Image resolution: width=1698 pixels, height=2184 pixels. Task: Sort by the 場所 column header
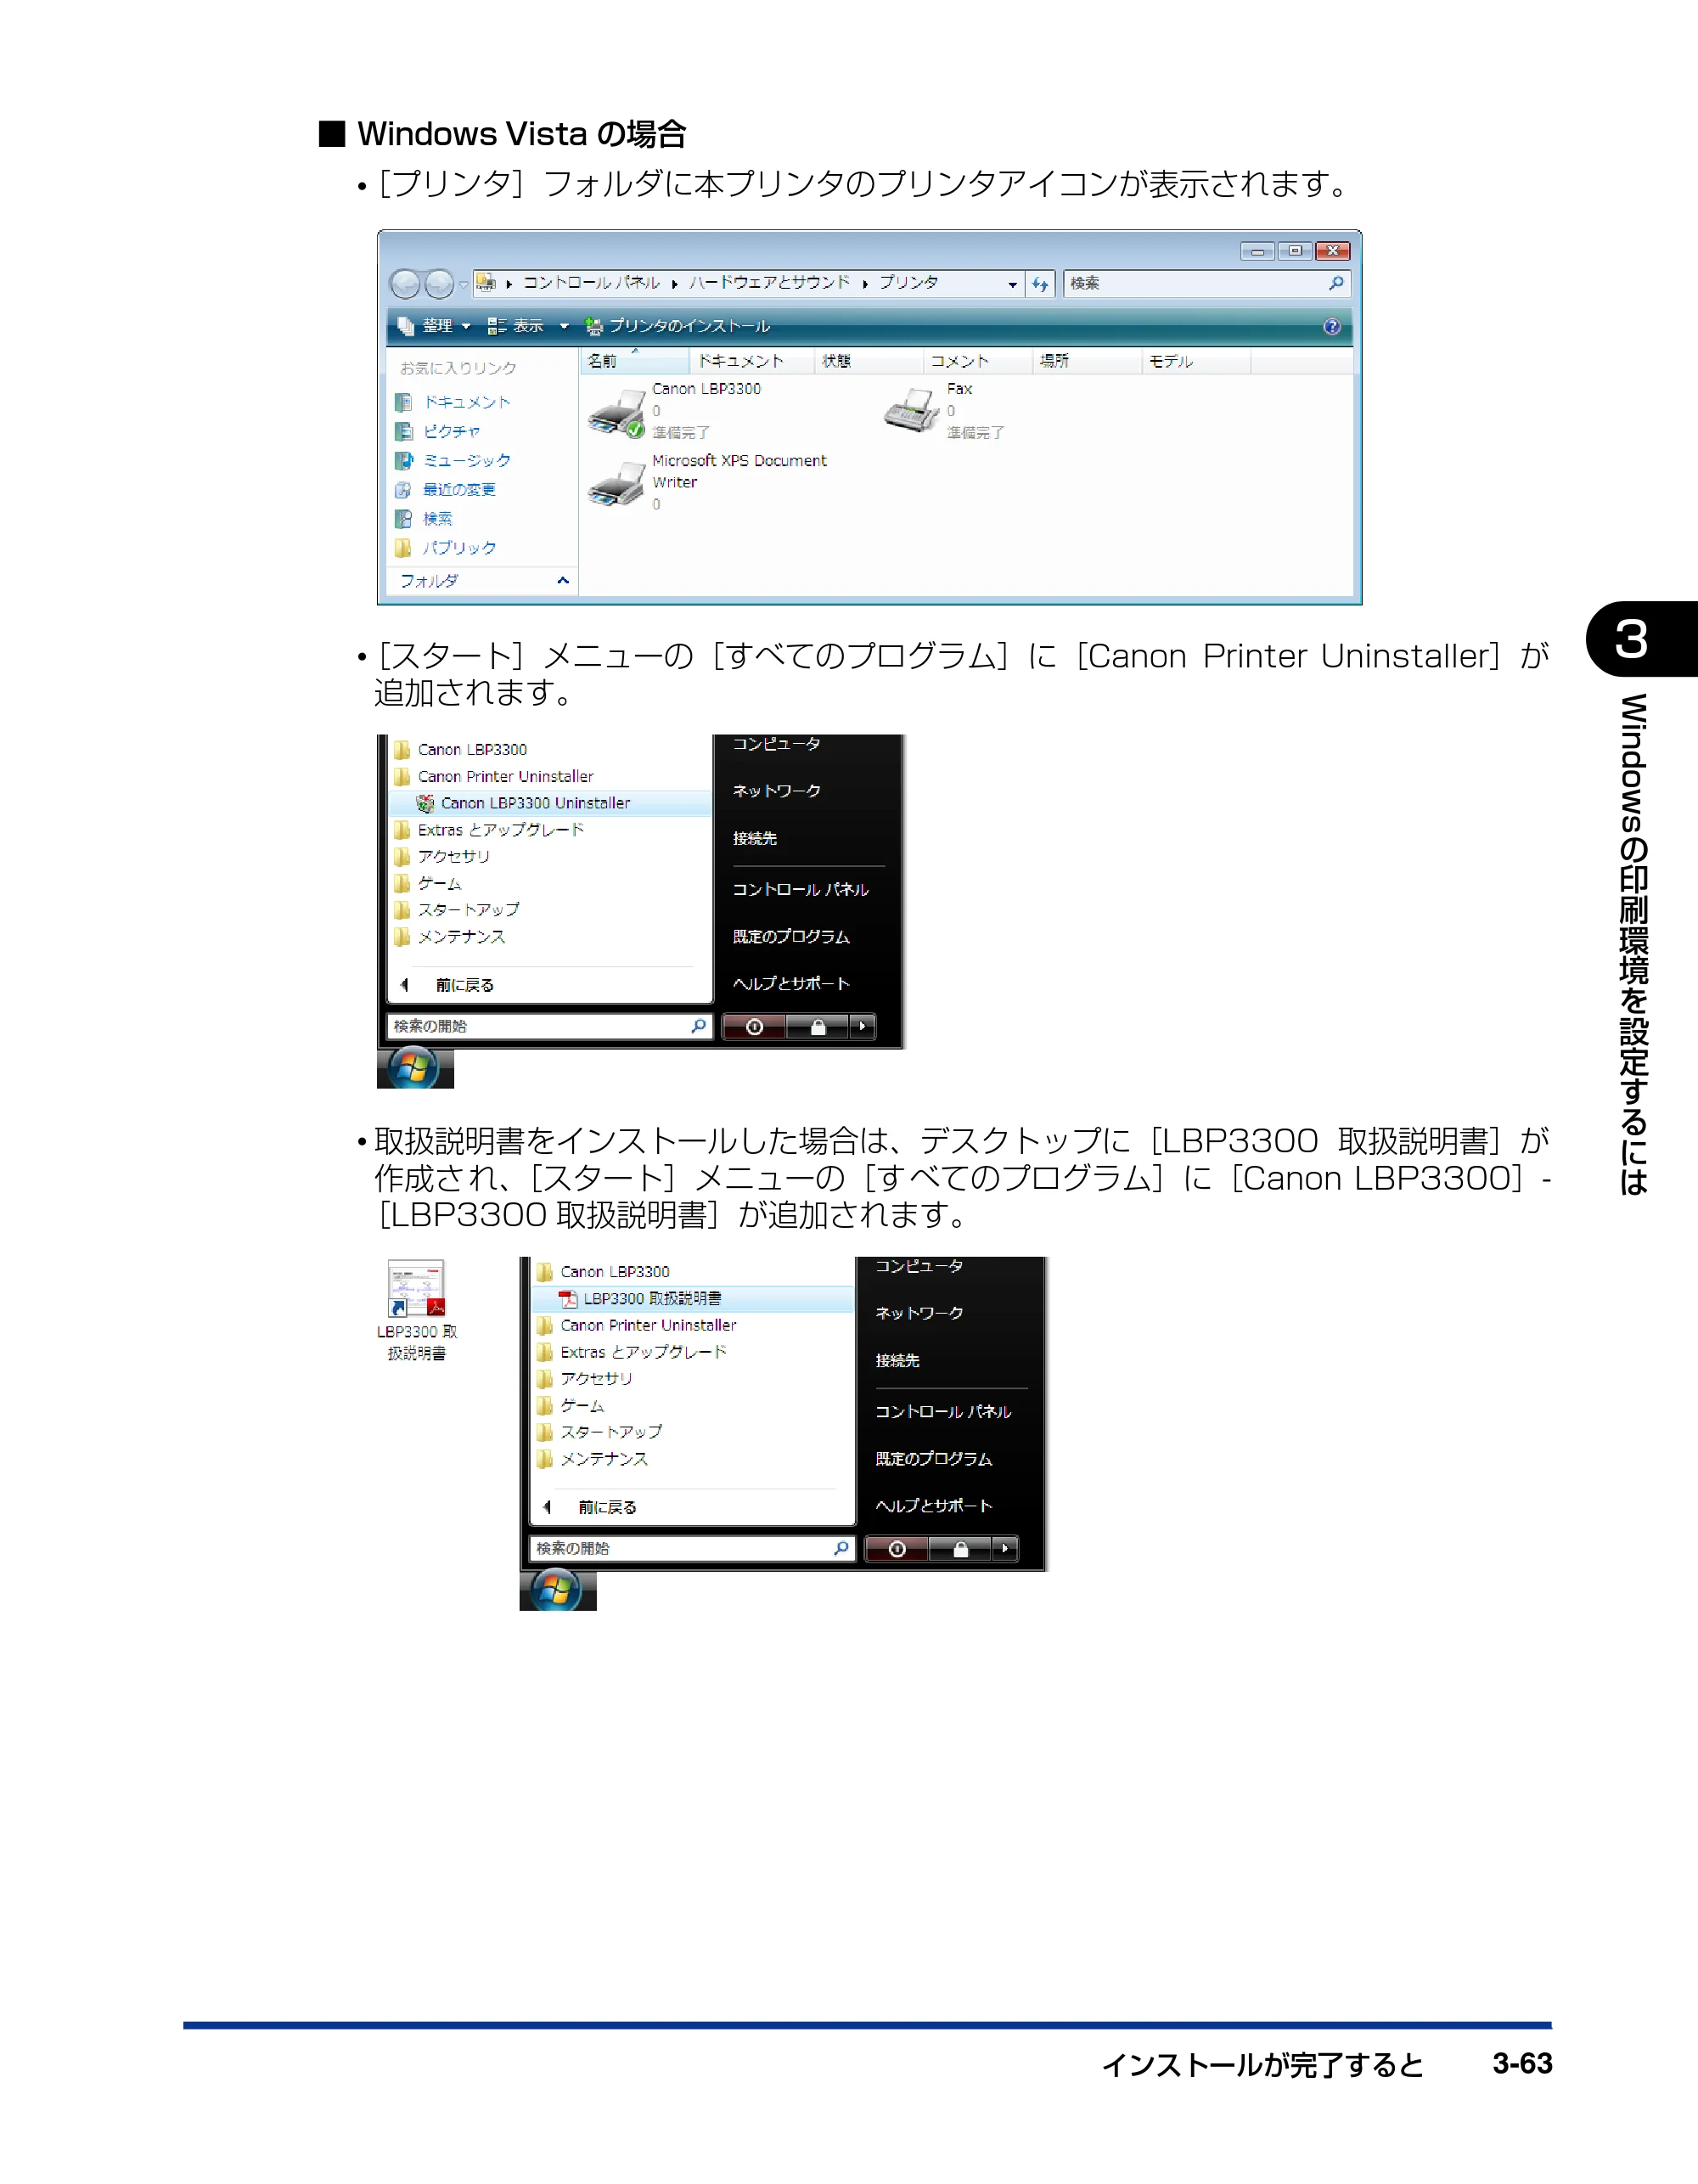tap(1086, 361)
